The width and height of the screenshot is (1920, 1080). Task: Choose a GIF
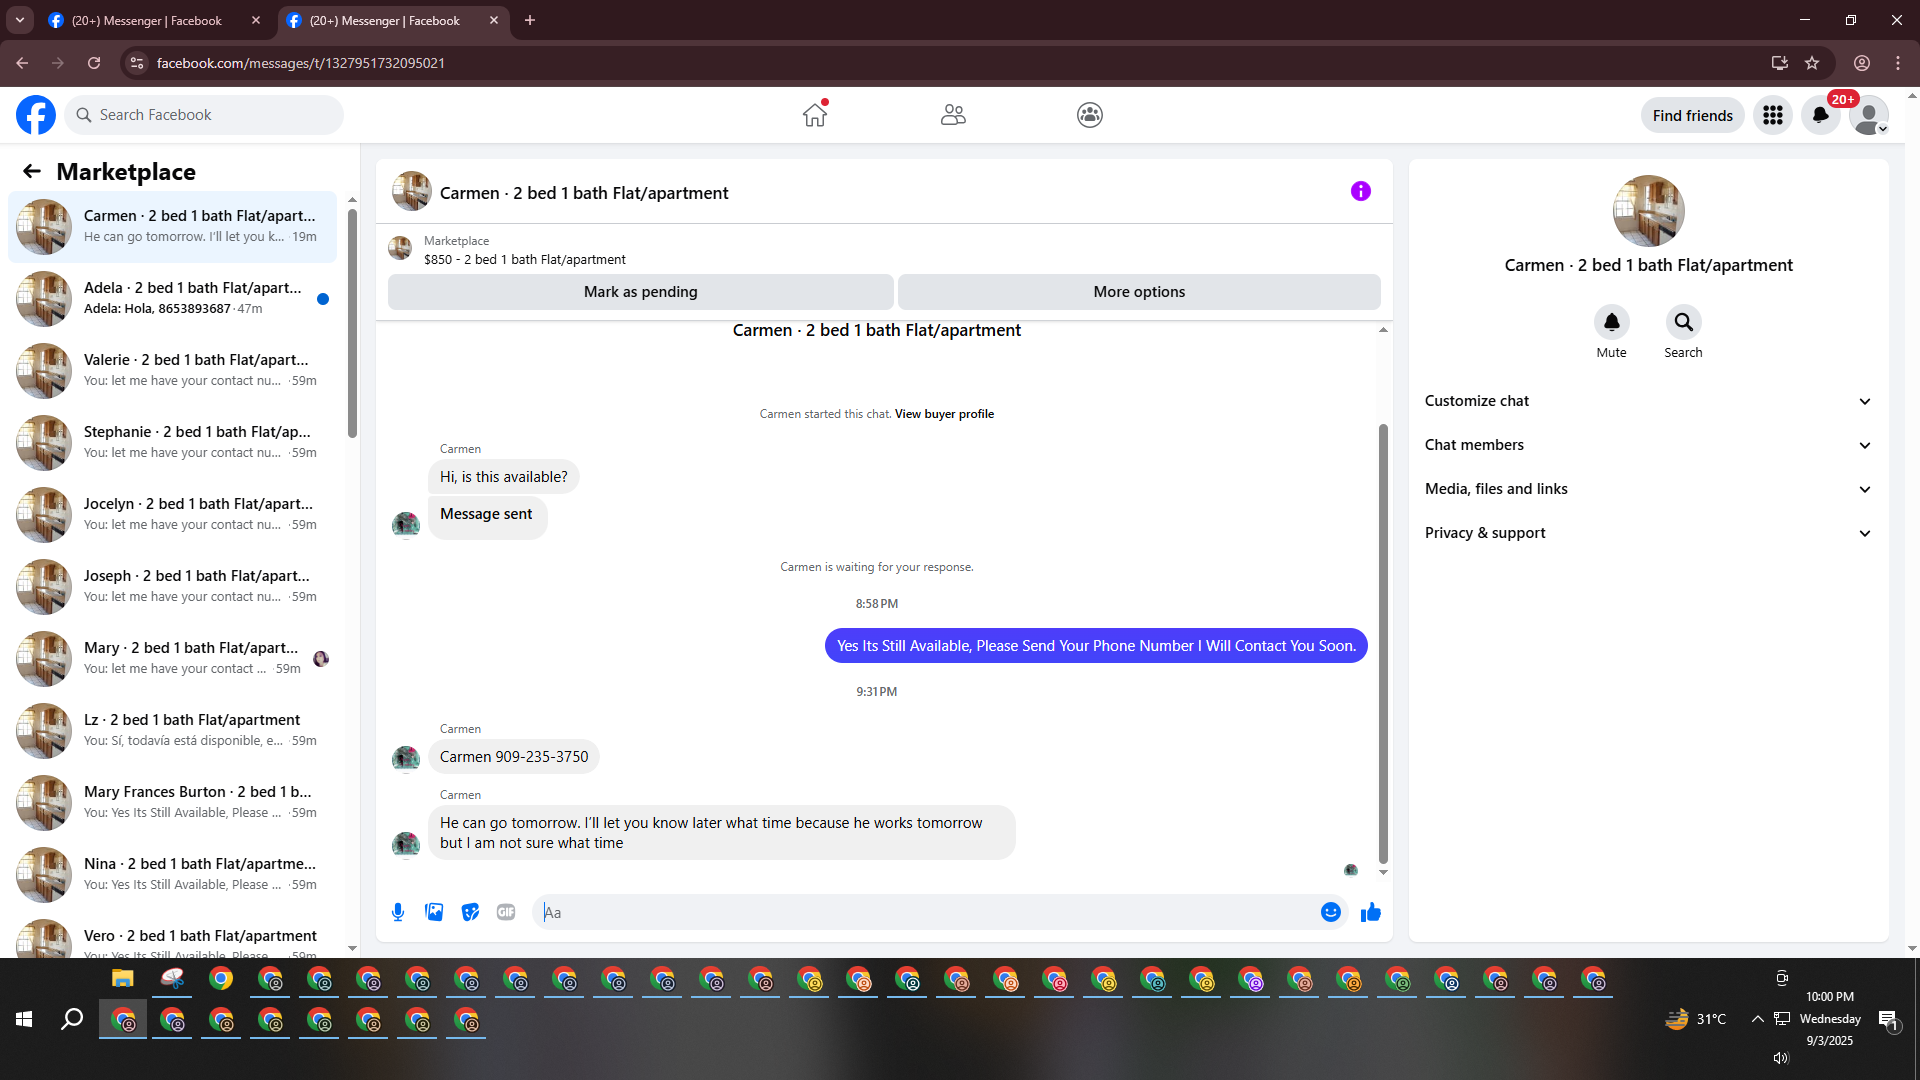(506, 912)
